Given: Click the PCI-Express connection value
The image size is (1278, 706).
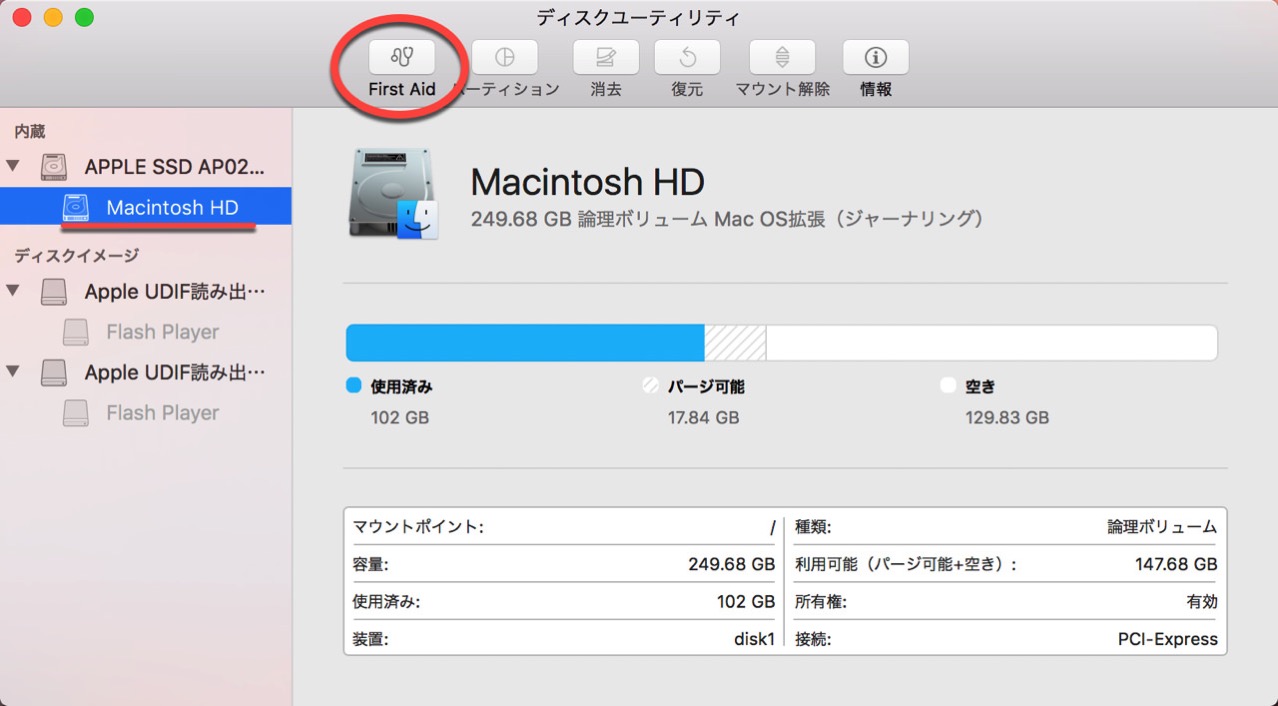Looking at the screenshot, I should tap(1168, 639).
